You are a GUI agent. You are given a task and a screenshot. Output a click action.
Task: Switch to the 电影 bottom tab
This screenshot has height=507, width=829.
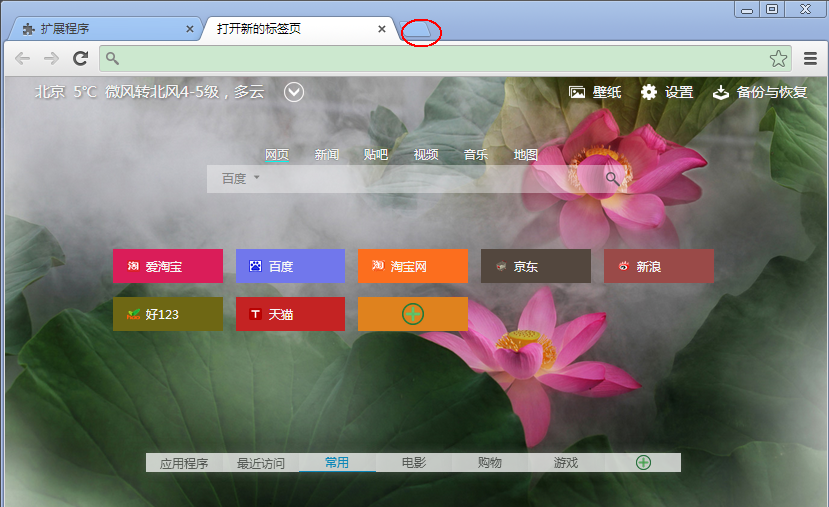pyautogui.click(x=413, y=463)
